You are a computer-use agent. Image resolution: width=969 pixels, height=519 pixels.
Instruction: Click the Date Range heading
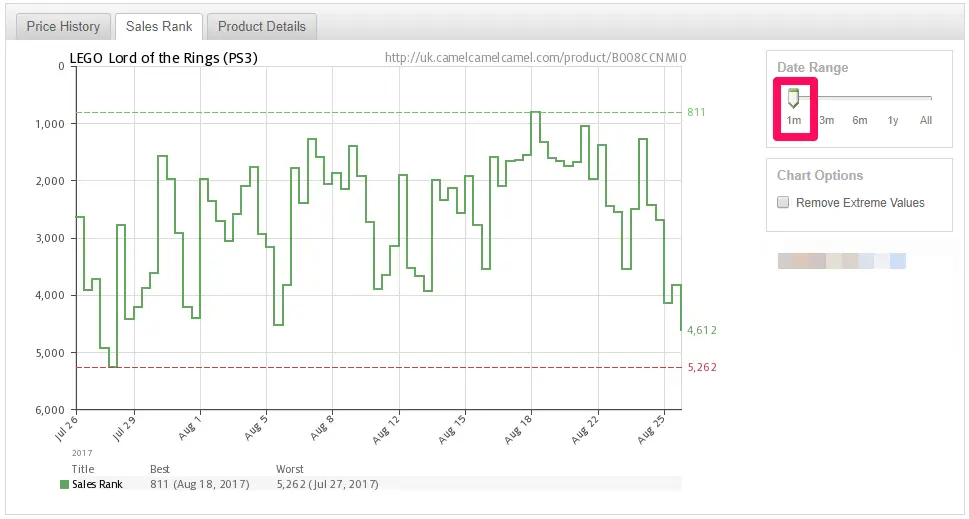(x=813, y=67)
